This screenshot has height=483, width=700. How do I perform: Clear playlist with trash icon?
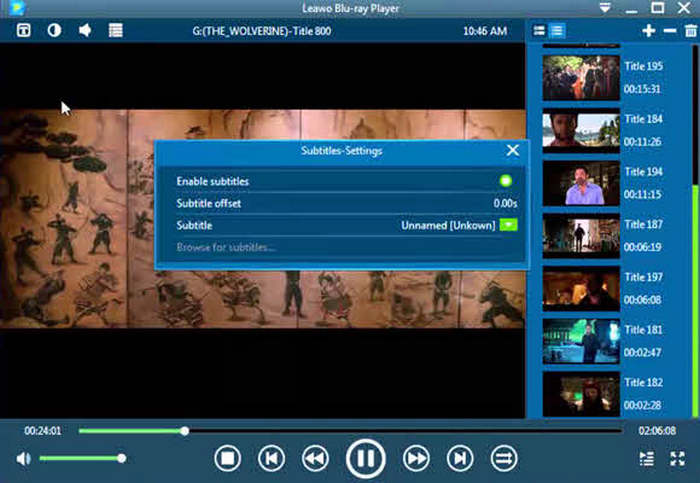(691, 31)
